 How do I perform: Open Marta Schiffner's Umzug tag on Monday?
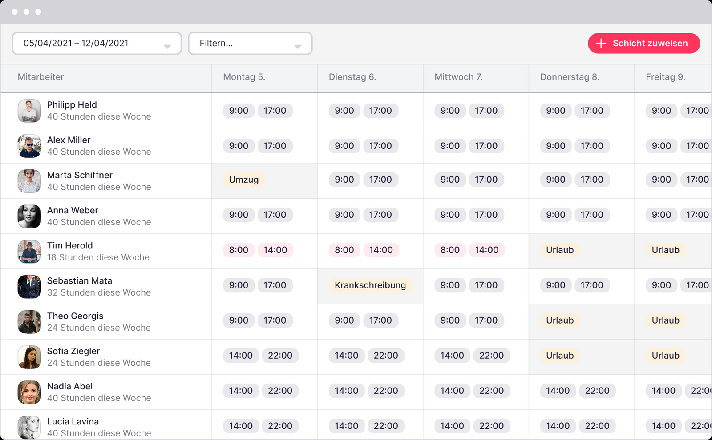coord(244,180)
